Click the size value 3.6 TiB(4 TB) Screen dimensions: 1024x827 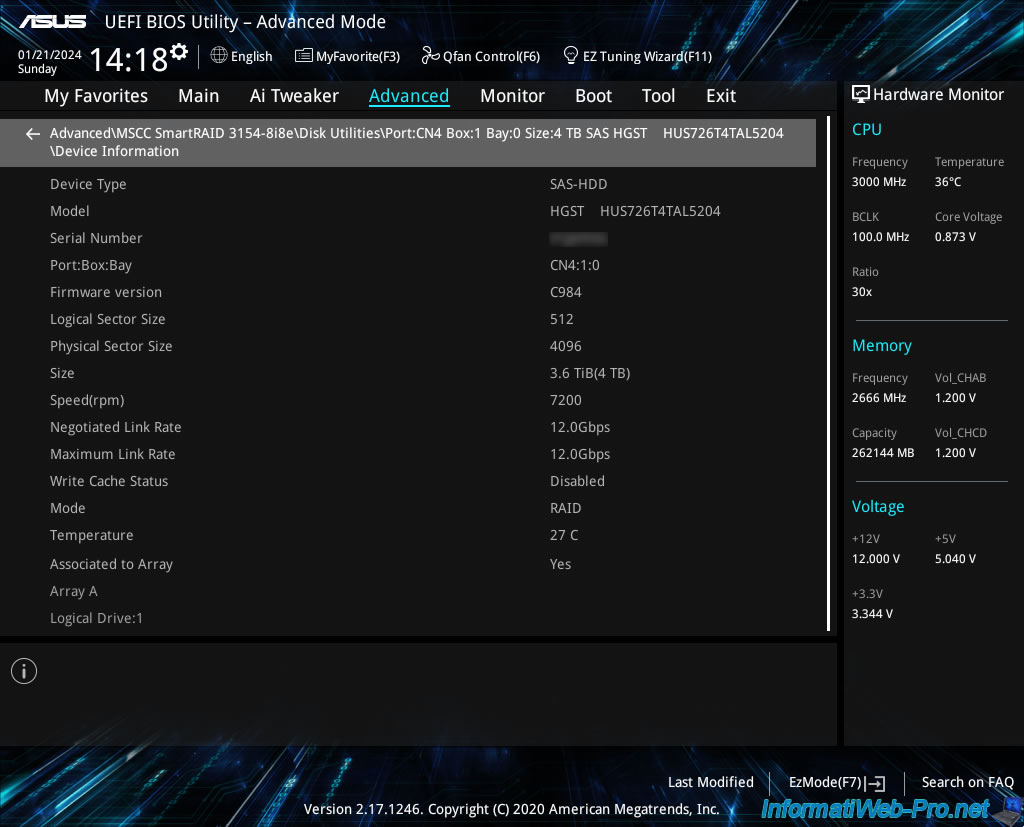pyautogui.click(x=590, y=373)
